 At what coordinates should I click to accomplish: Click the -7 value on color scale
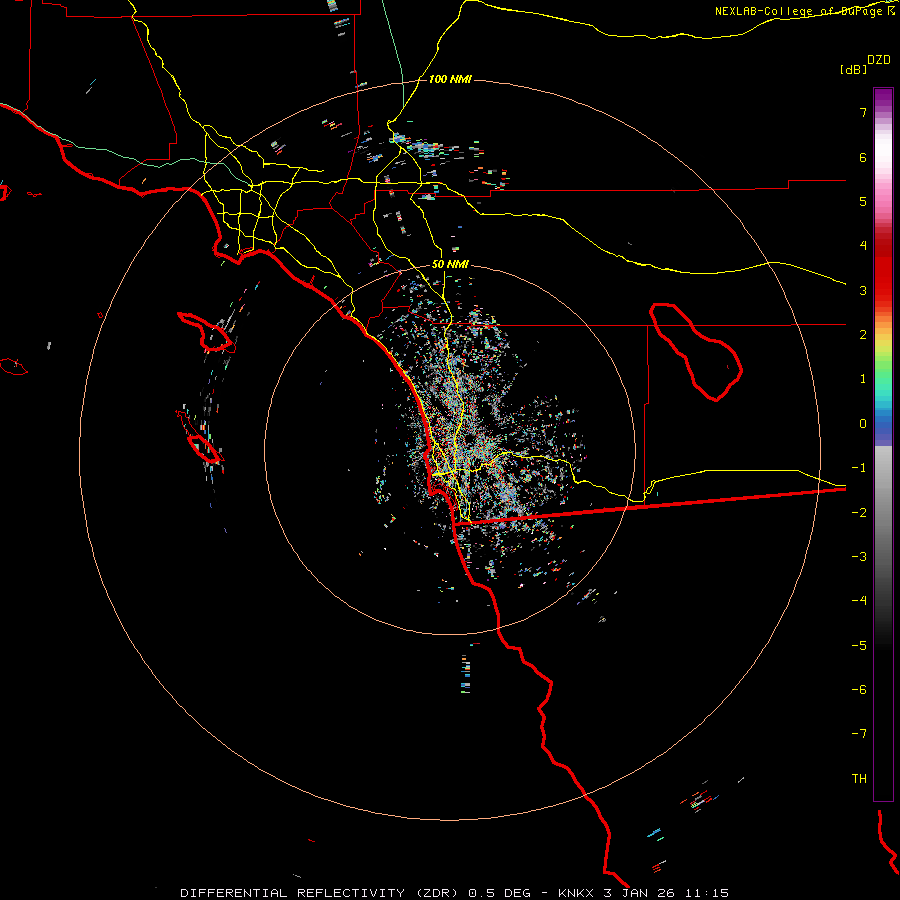859,734
